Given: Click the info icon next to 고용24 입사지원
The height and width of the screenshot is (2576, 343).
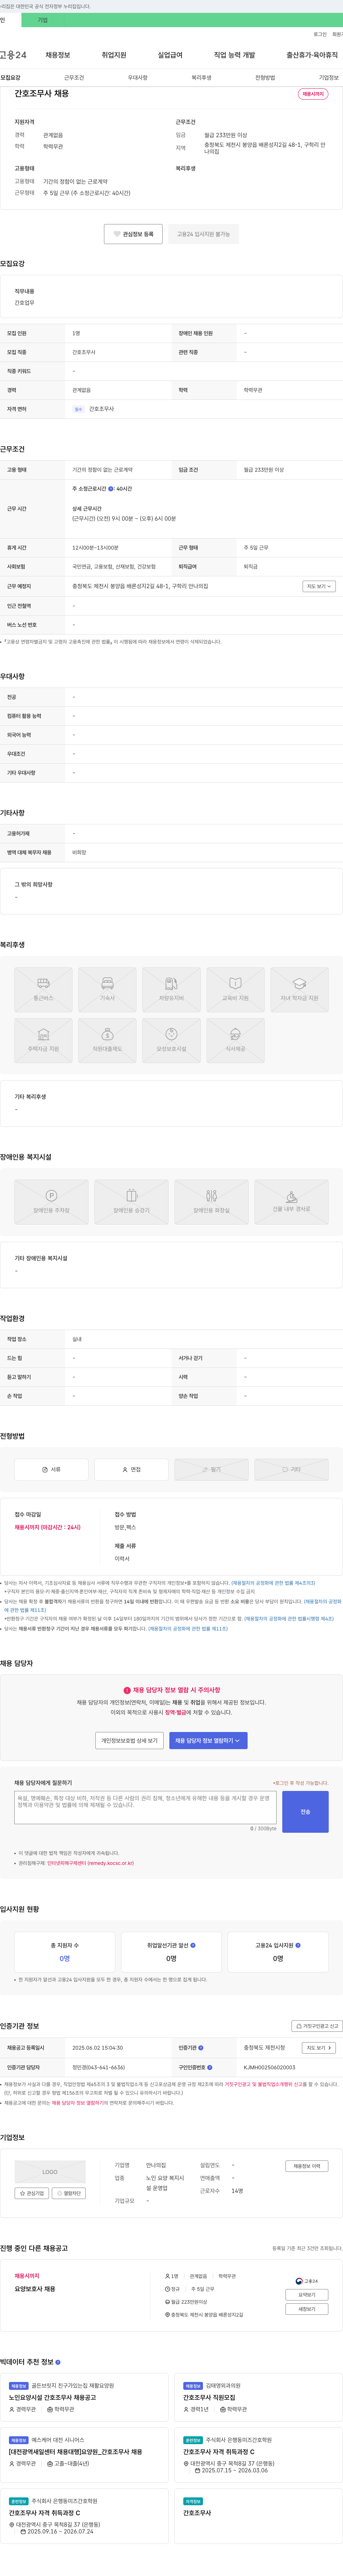Looking at the screenshot, I should 298,1945.
